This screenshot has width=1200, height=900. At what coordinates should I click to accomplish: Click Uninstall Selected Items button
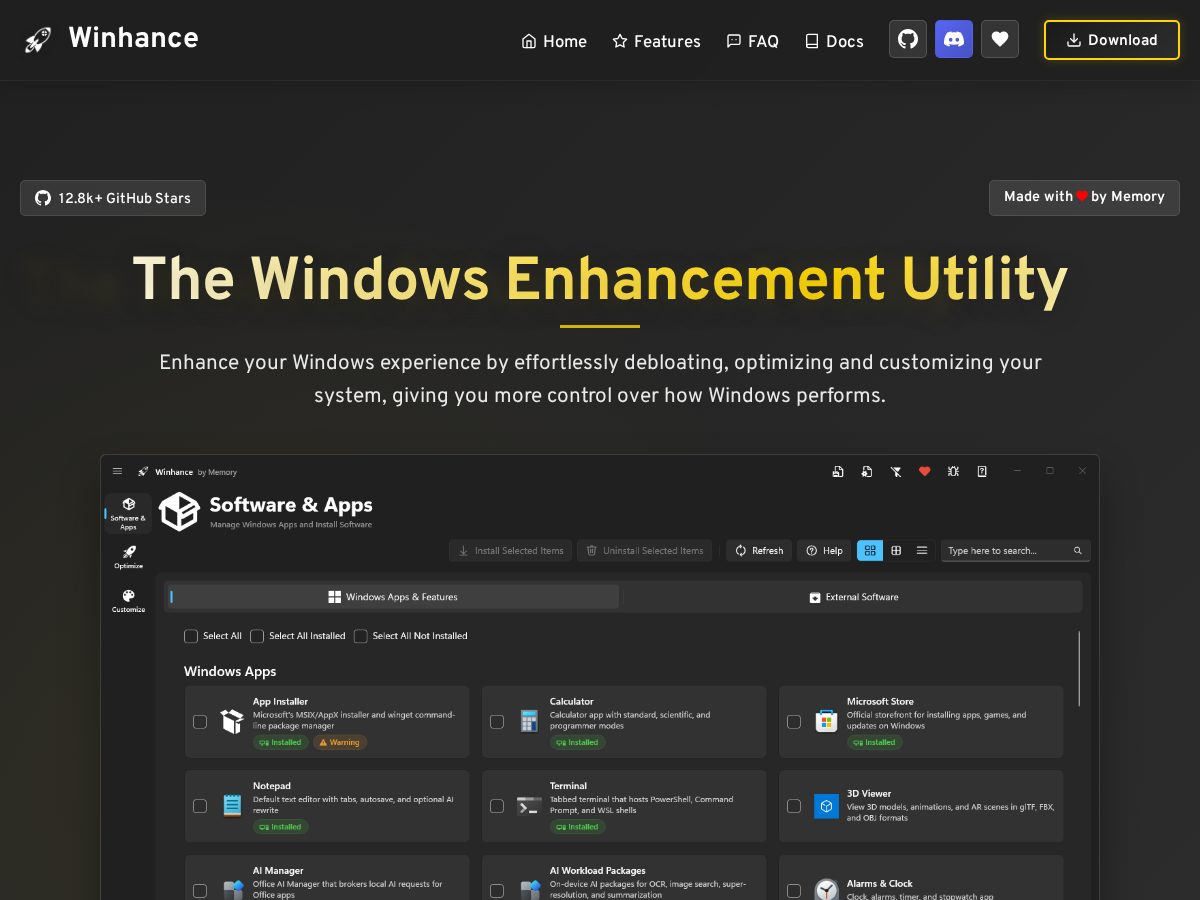coord(645,550)
